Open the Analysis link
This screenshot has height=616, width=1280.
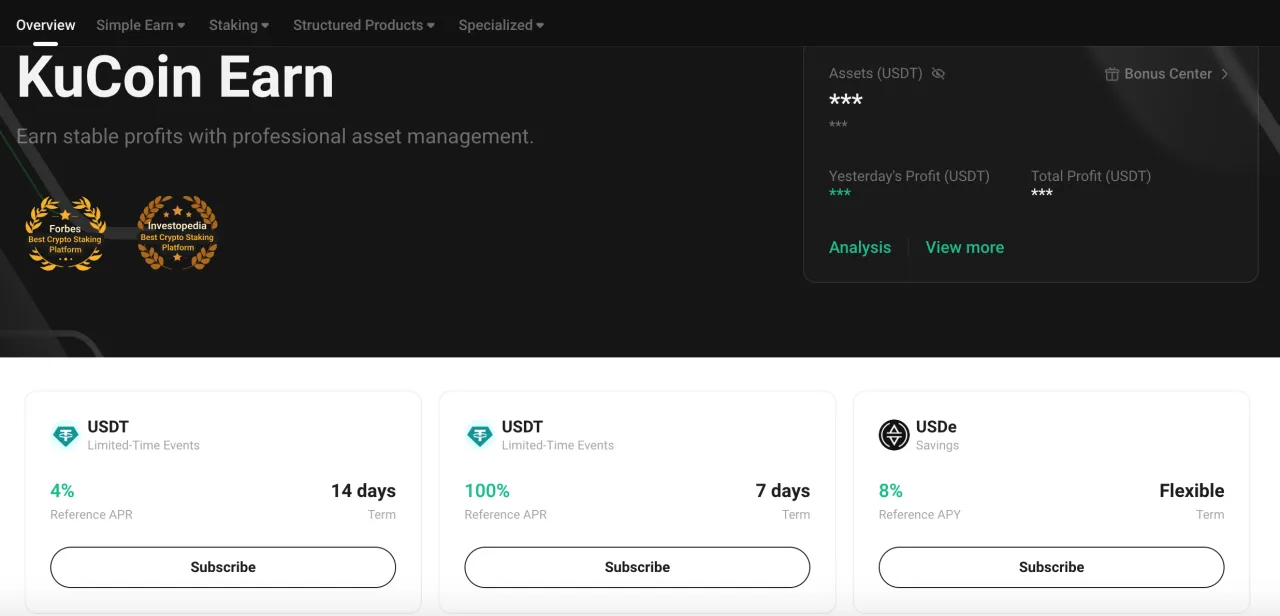(x=860, y=247)
